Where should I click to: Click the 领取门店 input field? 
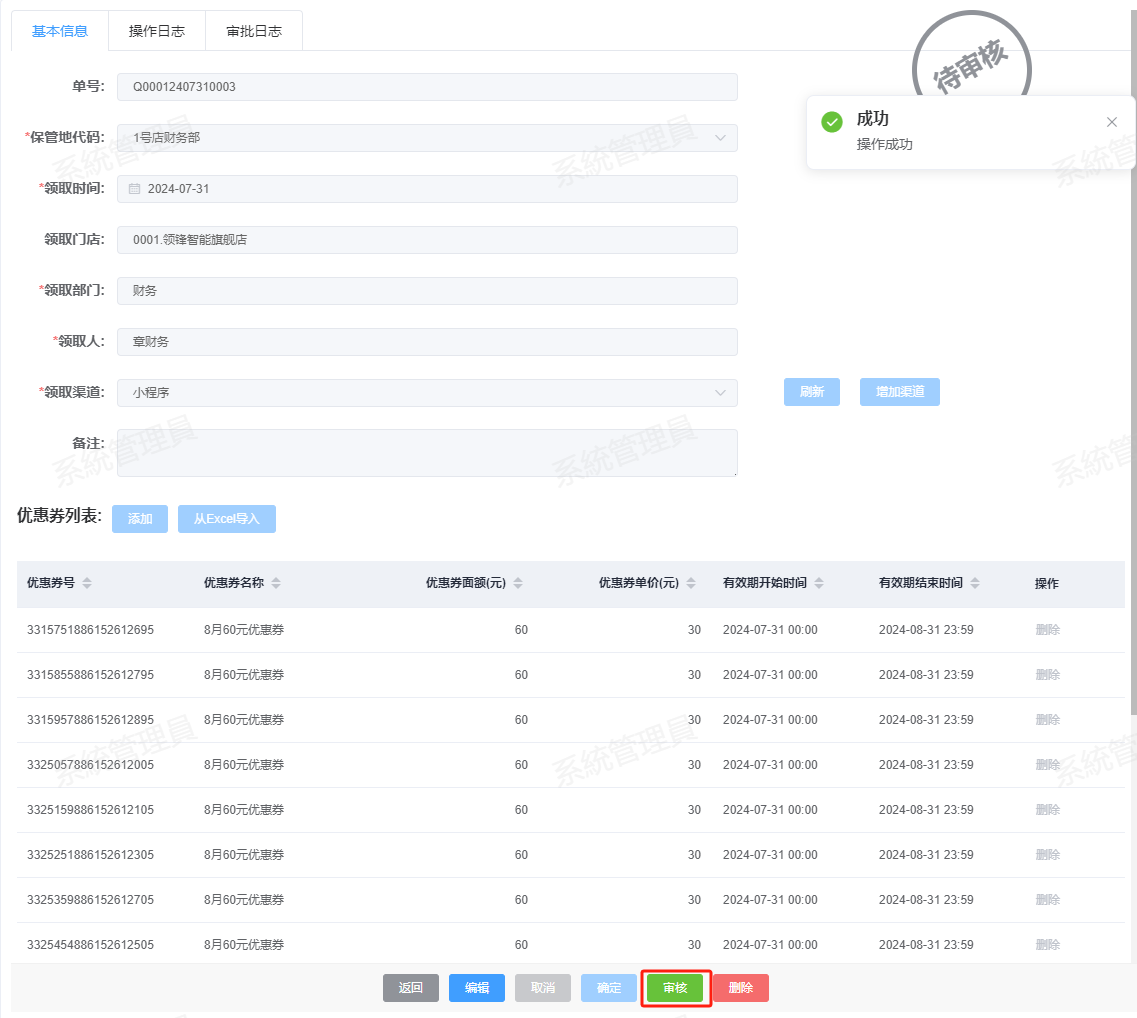427,240
